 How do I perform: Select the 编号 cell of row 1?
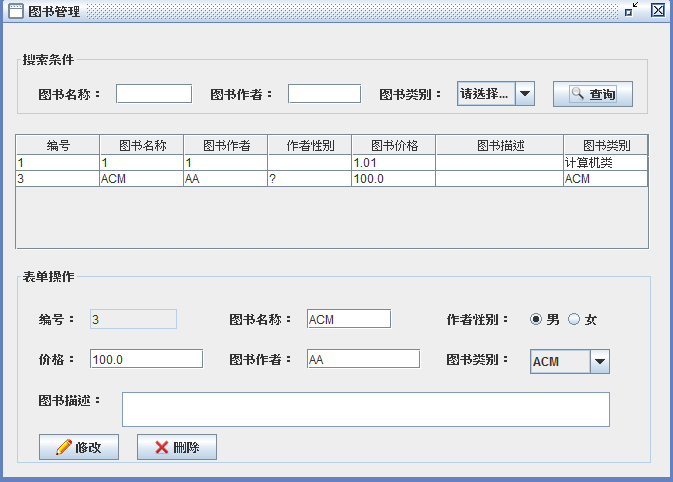click(x=58, y=163)
